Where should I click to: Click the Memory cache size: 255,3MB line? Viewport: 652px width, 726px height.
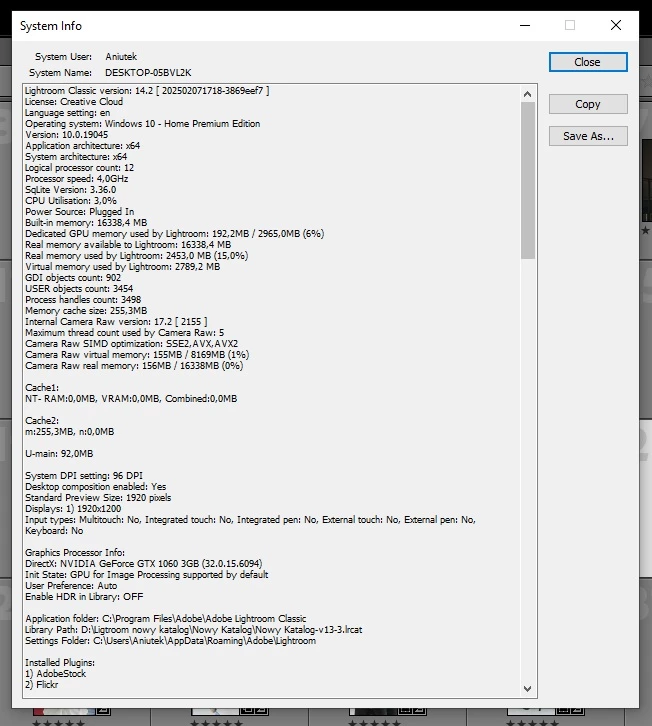(86, 311)
